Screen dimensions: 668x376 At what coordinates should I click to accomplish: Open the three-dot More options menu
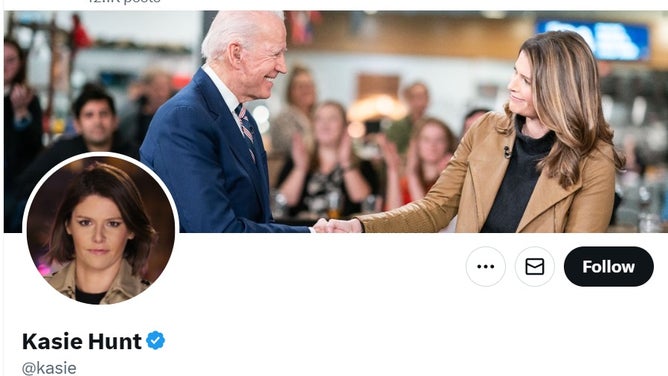[x=486, y=267]
